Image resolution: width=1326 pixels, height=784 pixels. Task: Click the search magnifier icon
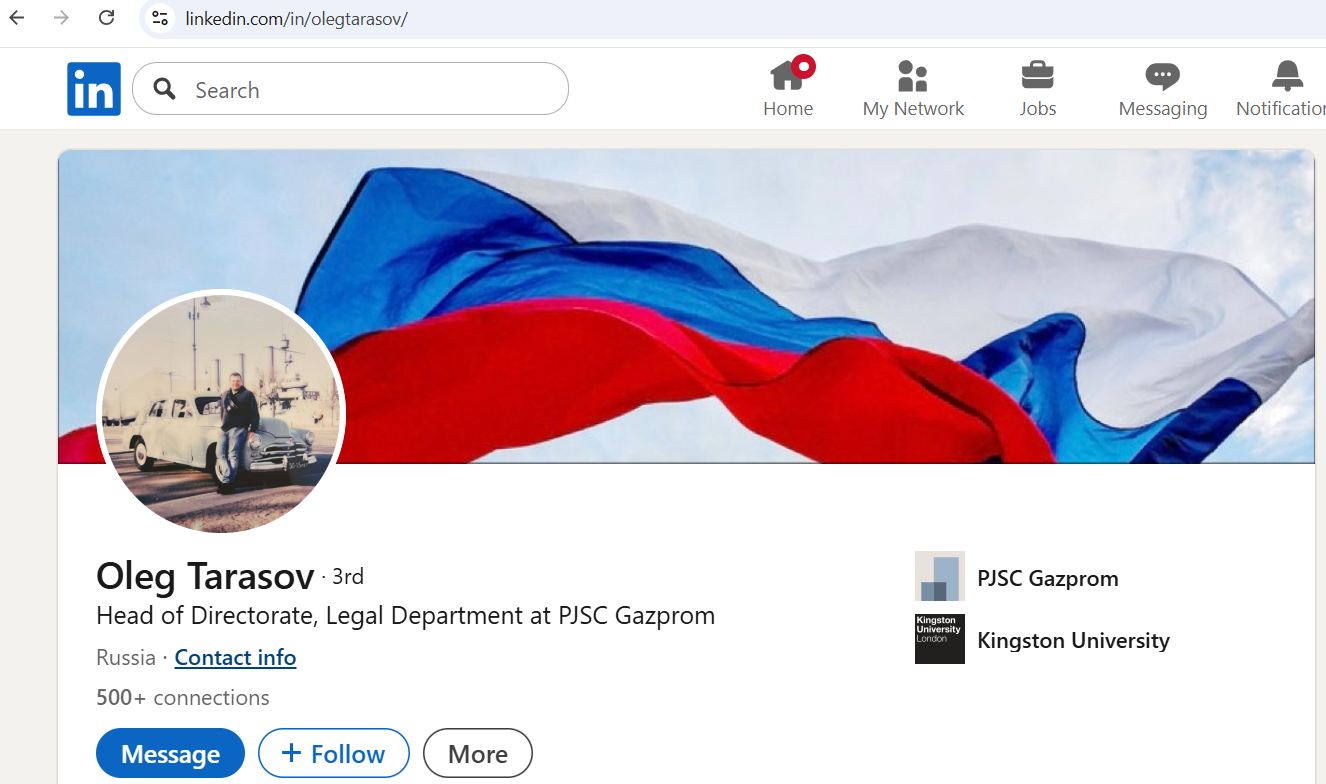[165, 89]
